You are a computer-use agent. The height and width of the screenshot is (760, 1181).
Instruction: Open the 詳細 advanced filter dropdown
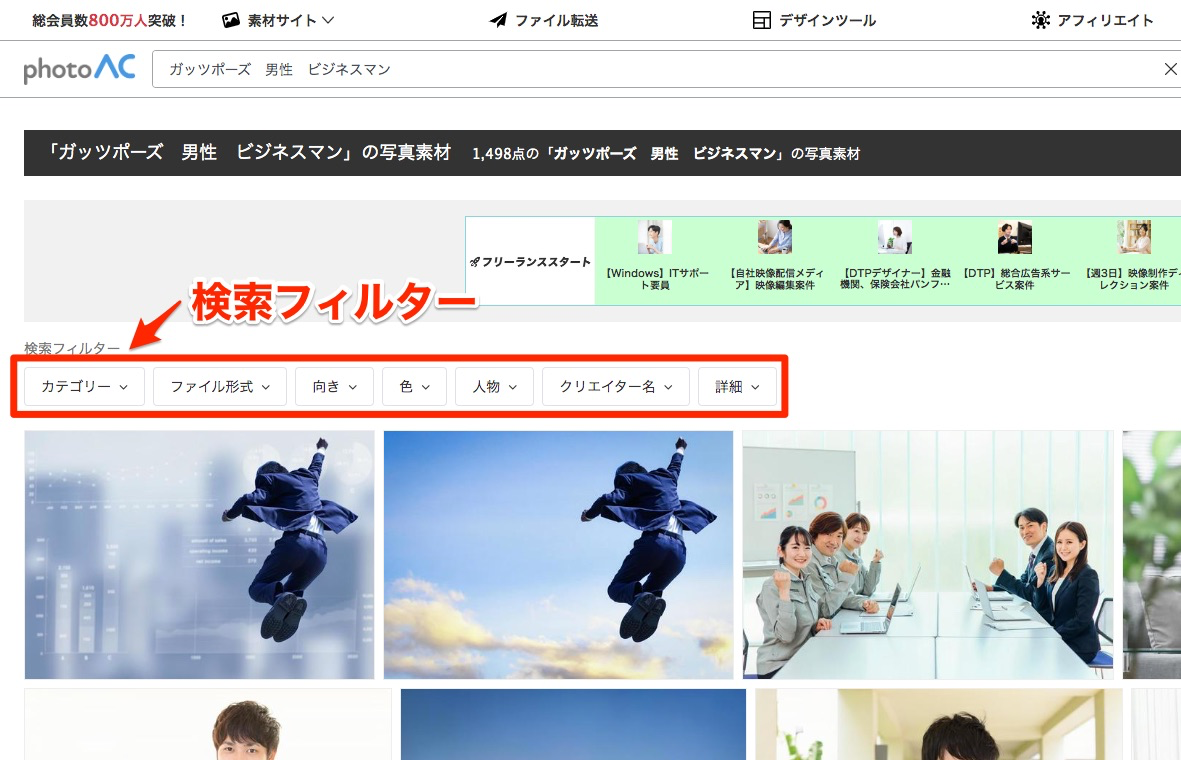pos(737,386)
